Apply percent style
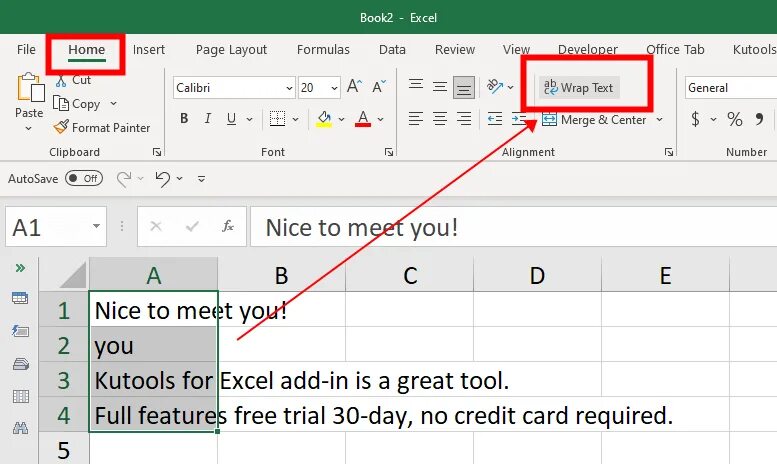 (x=734, y=119)
